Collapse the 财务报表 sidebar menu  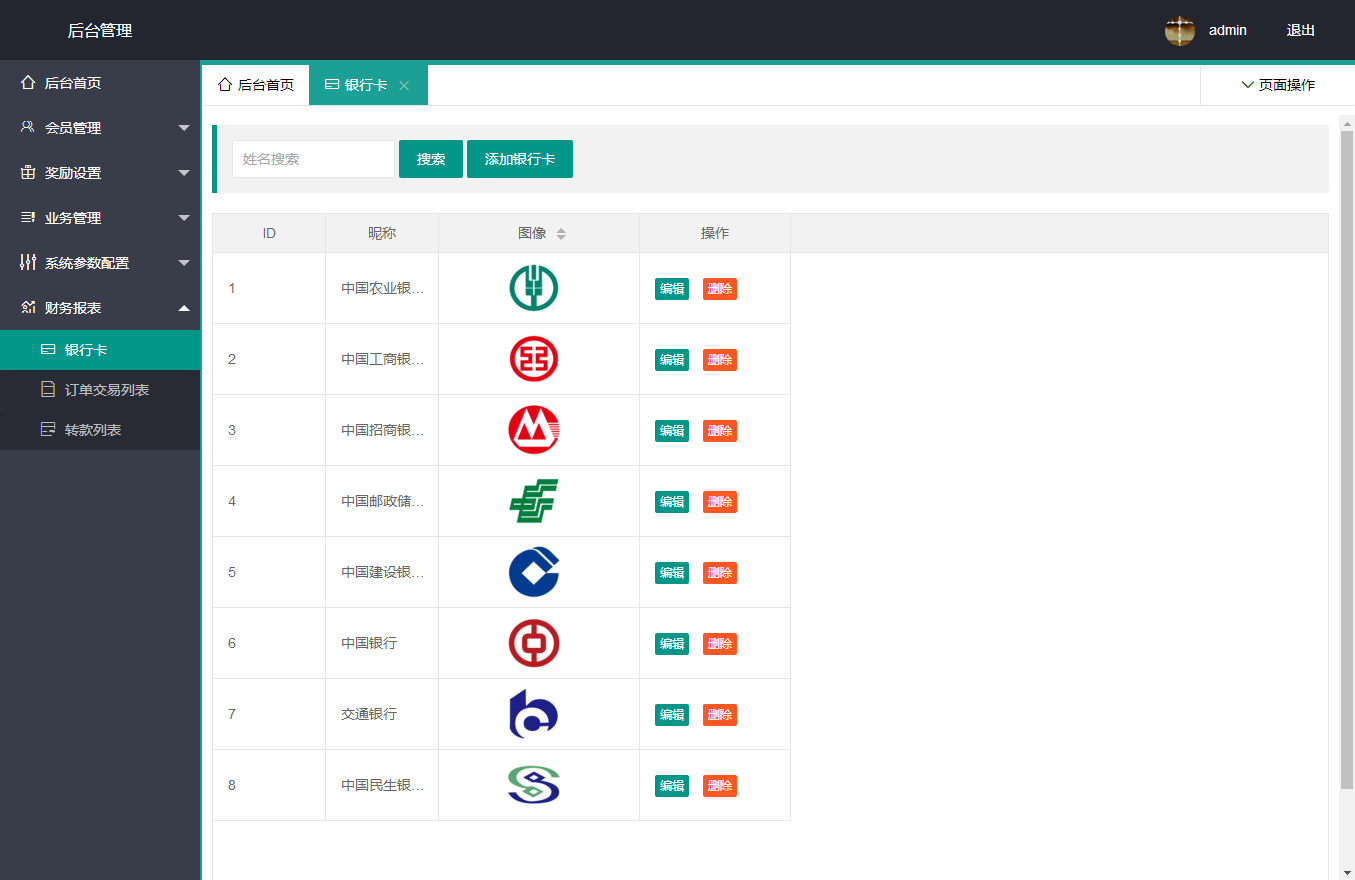click(x=100, y=308)
